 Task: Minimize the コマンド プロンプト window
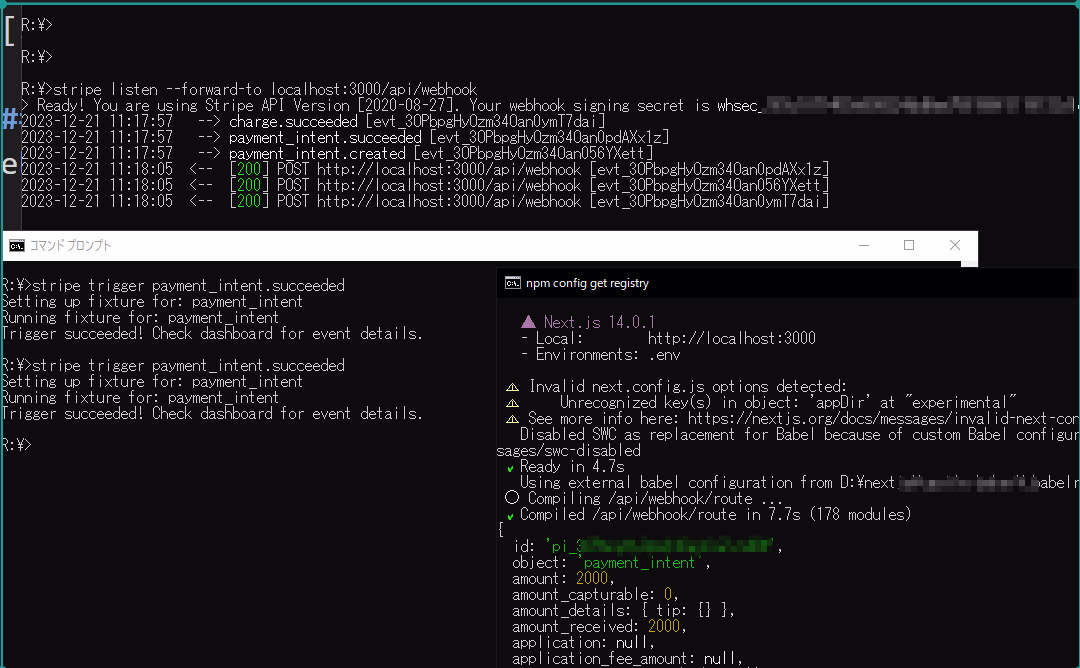coord(864,245)
